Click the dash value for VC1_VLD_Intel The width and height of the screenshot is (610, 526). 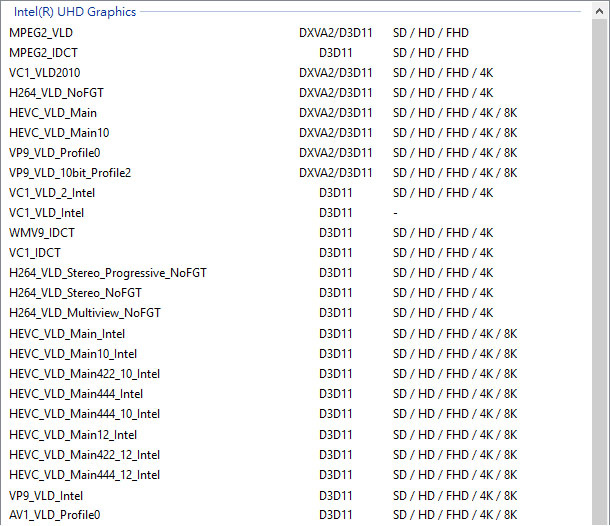point(395,213)
